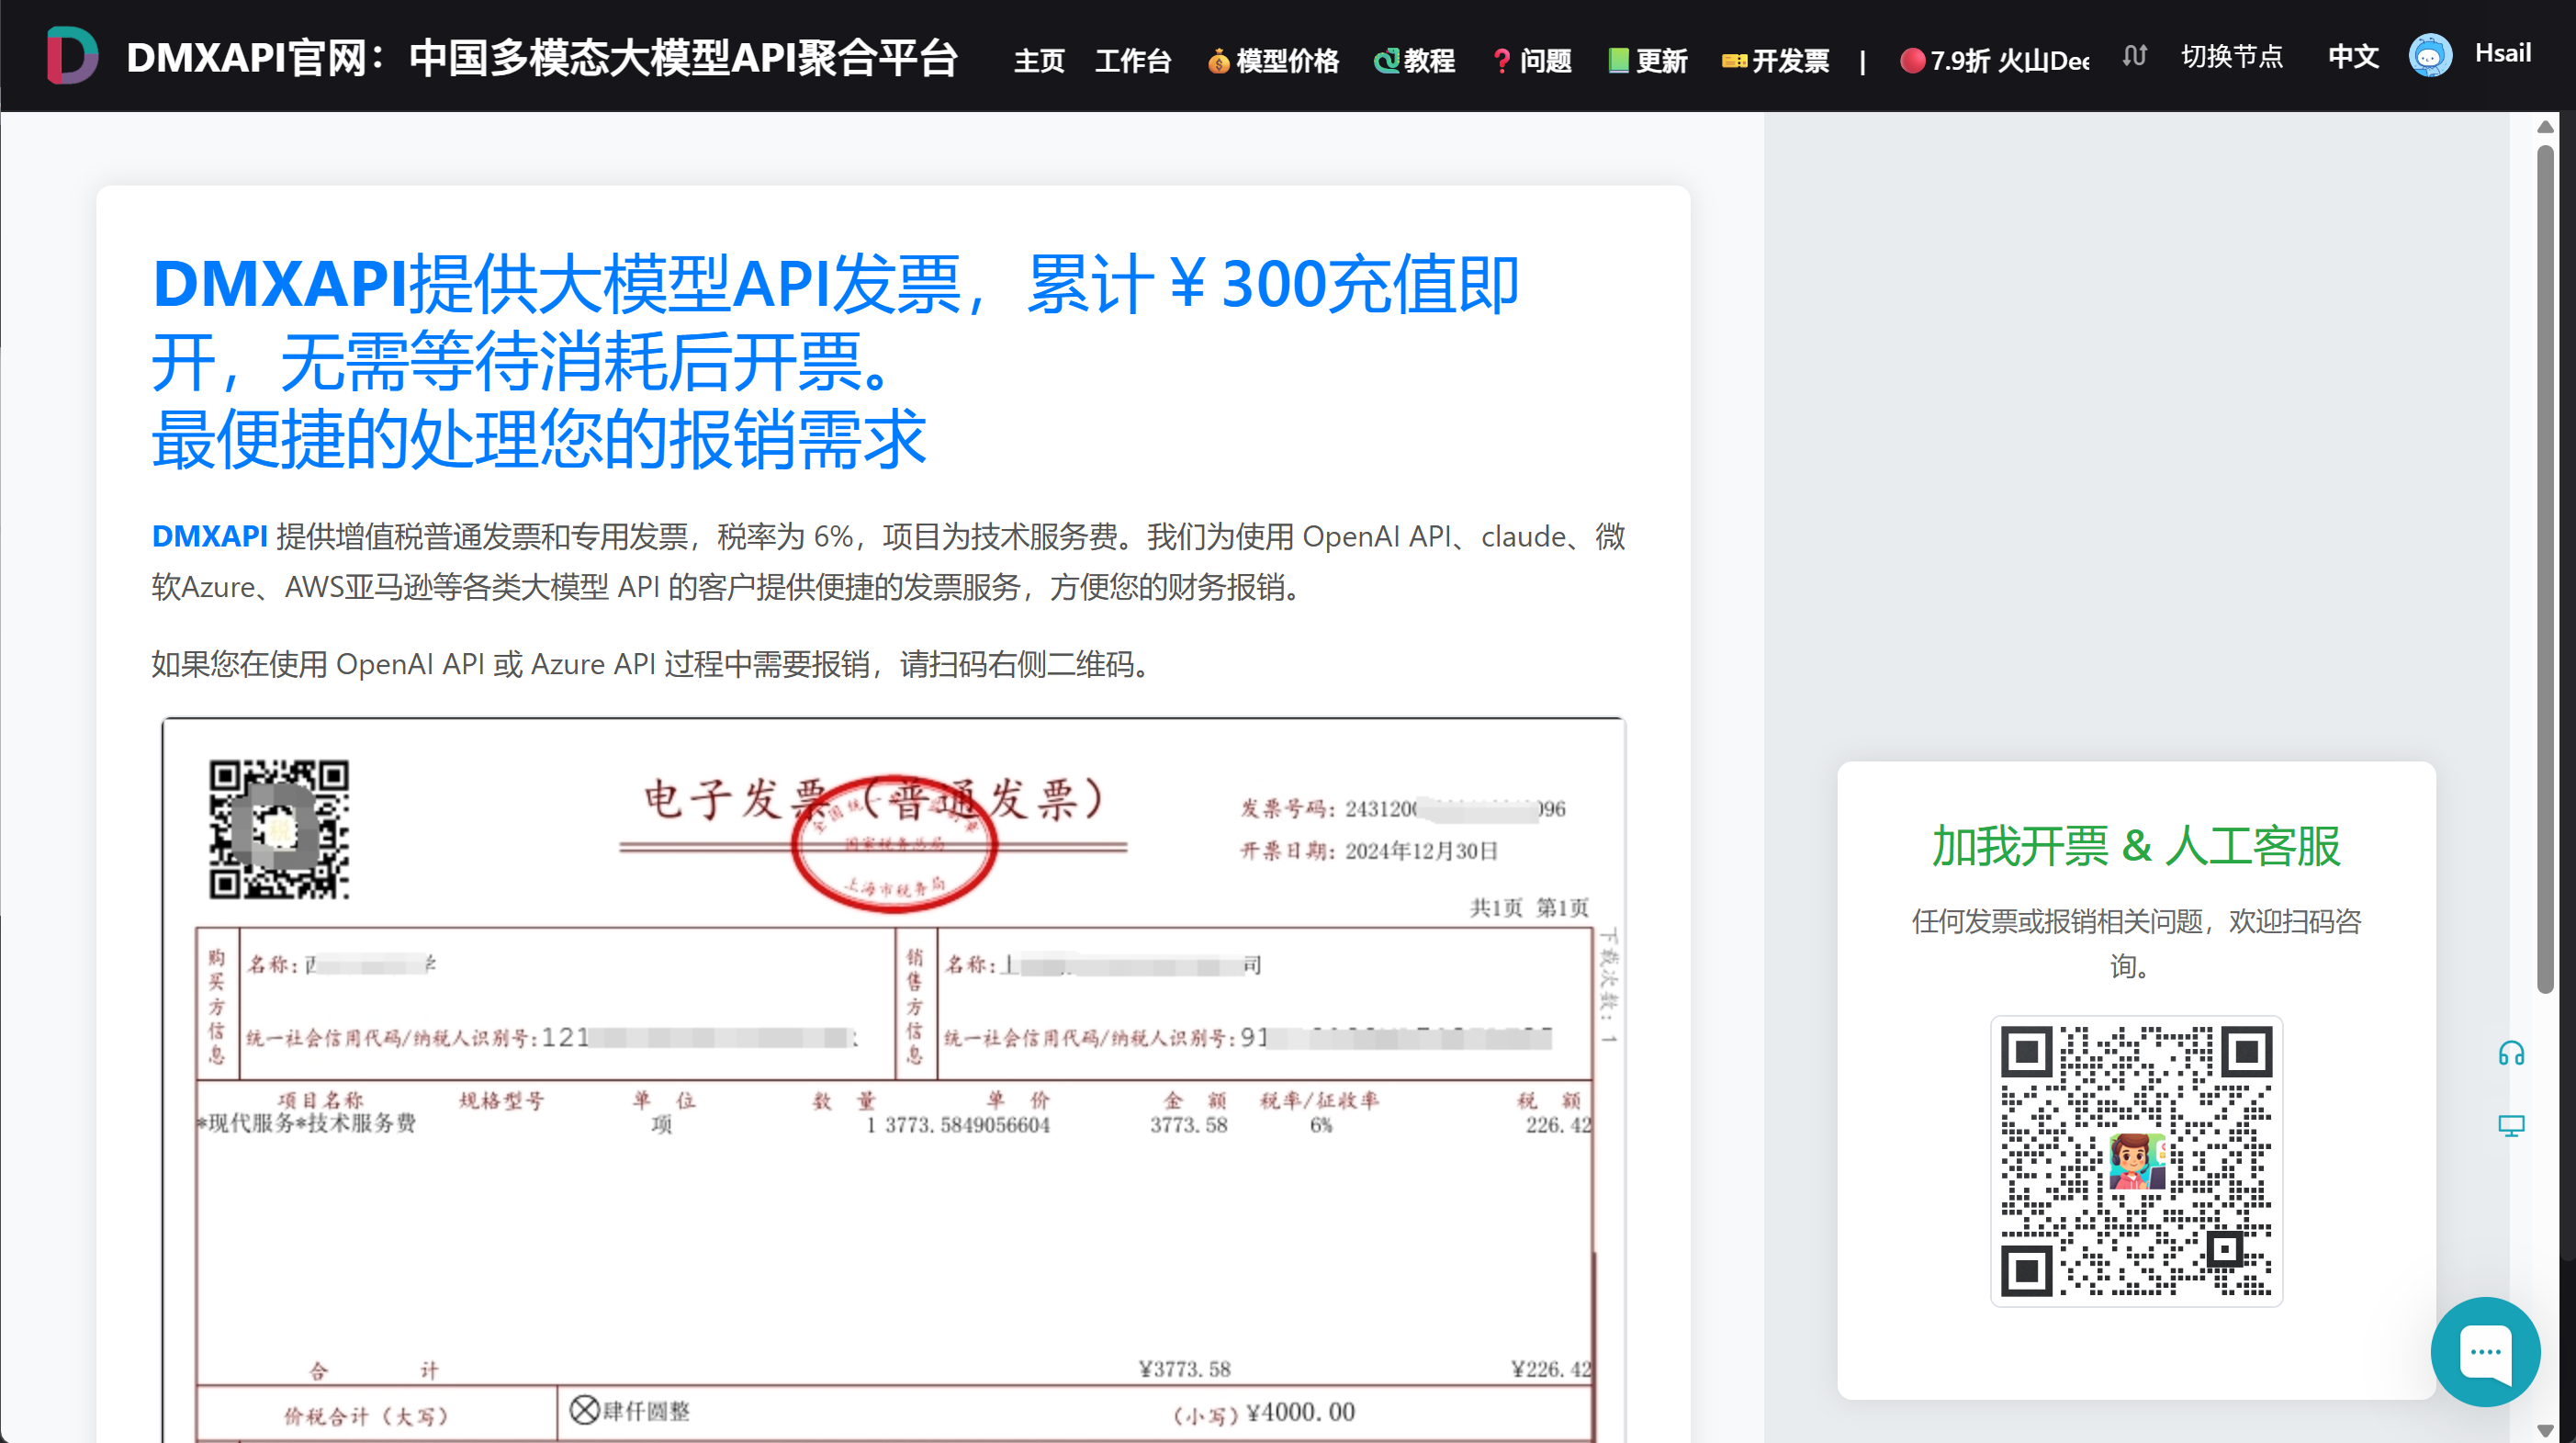Click the unit price 3773.5849056604
Viewport: 2576px width, 1443px height.
967,1124
